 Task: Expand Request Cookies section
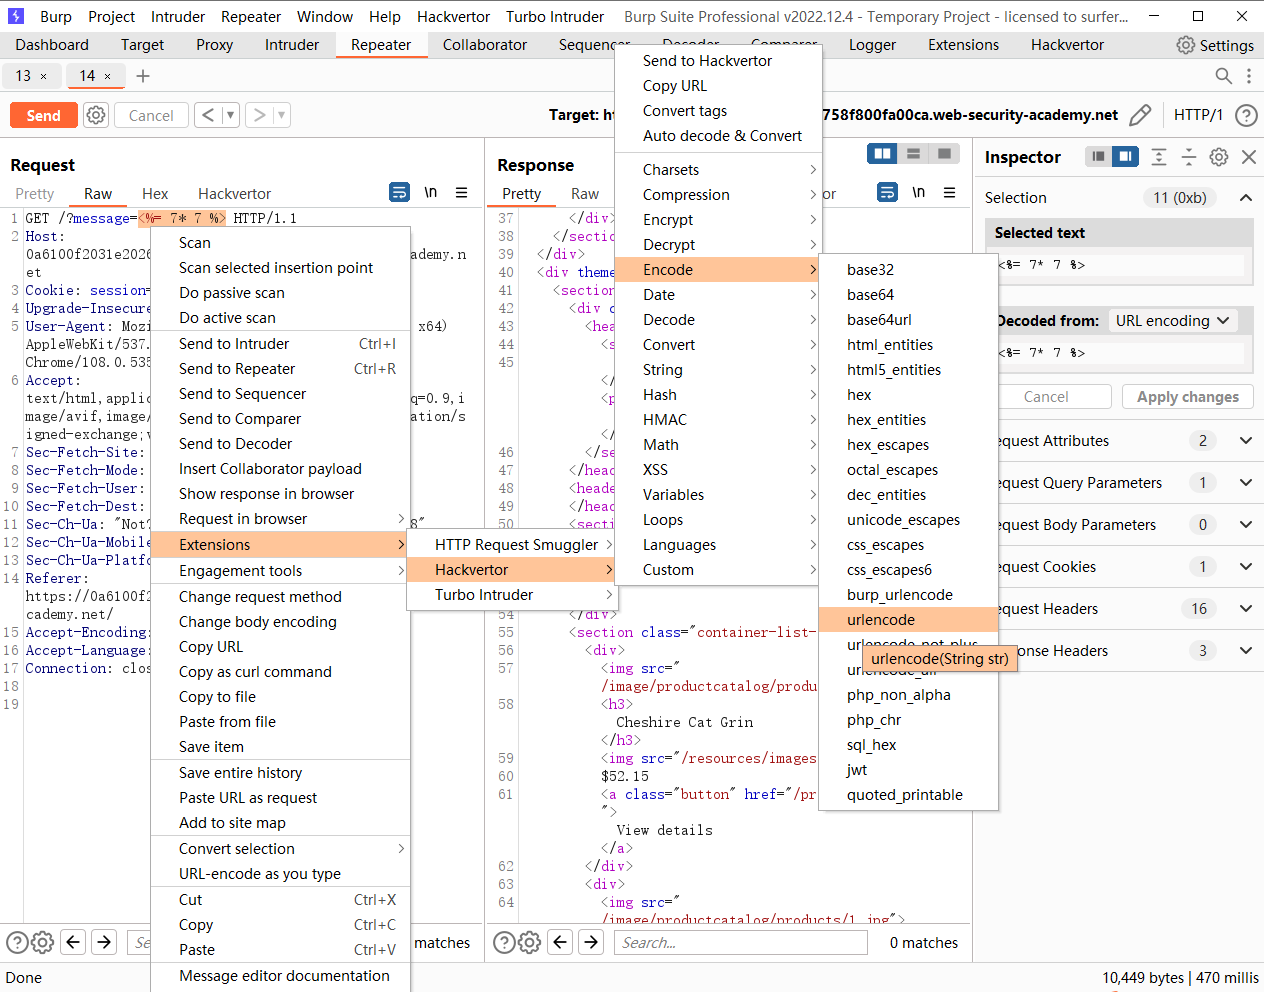tap(1246, 567)
